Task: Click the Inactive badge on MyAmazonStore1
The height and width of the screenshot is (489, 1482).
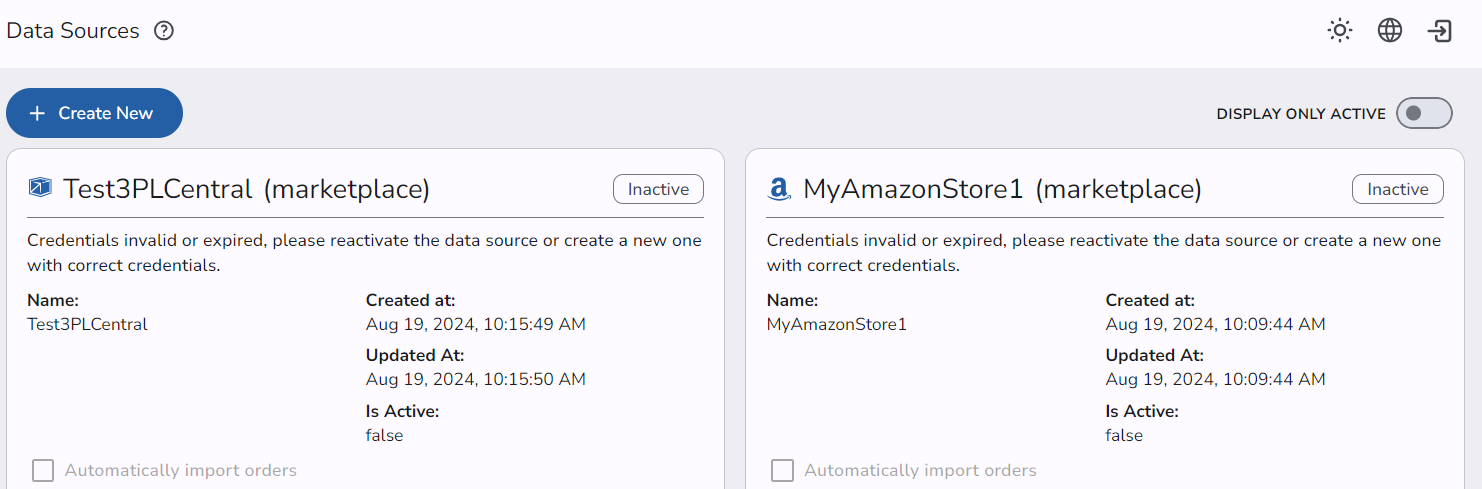Action: (1397, 189)
